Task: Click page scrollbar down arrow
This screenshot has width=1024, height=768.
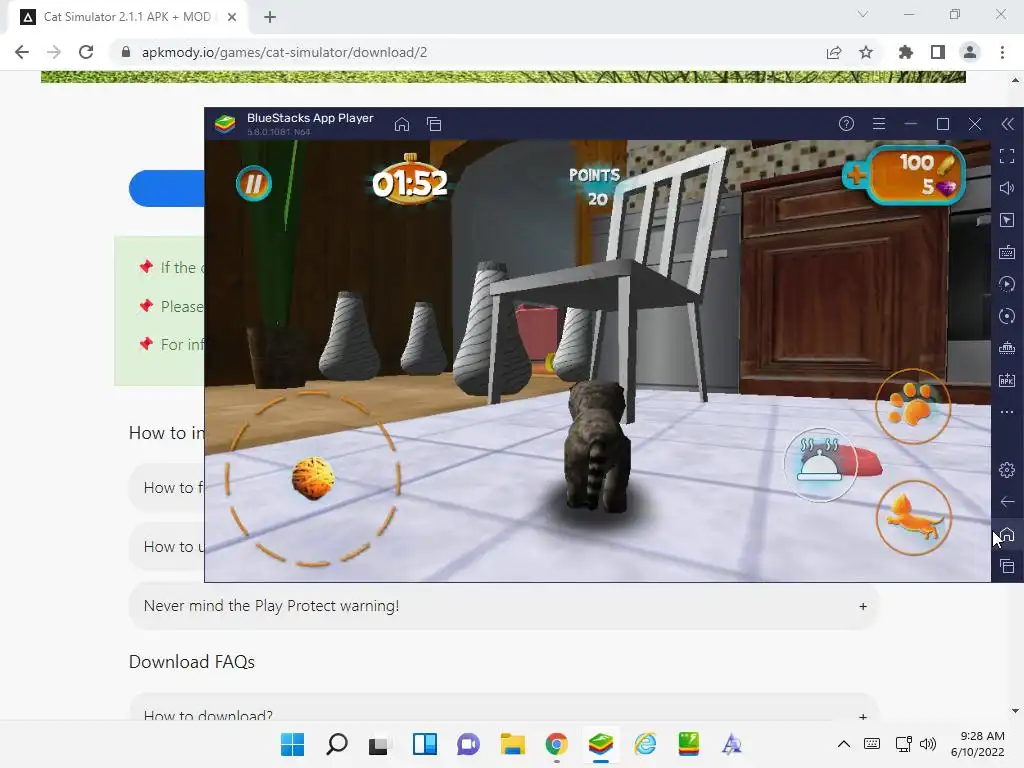Action: point(1015,711)
